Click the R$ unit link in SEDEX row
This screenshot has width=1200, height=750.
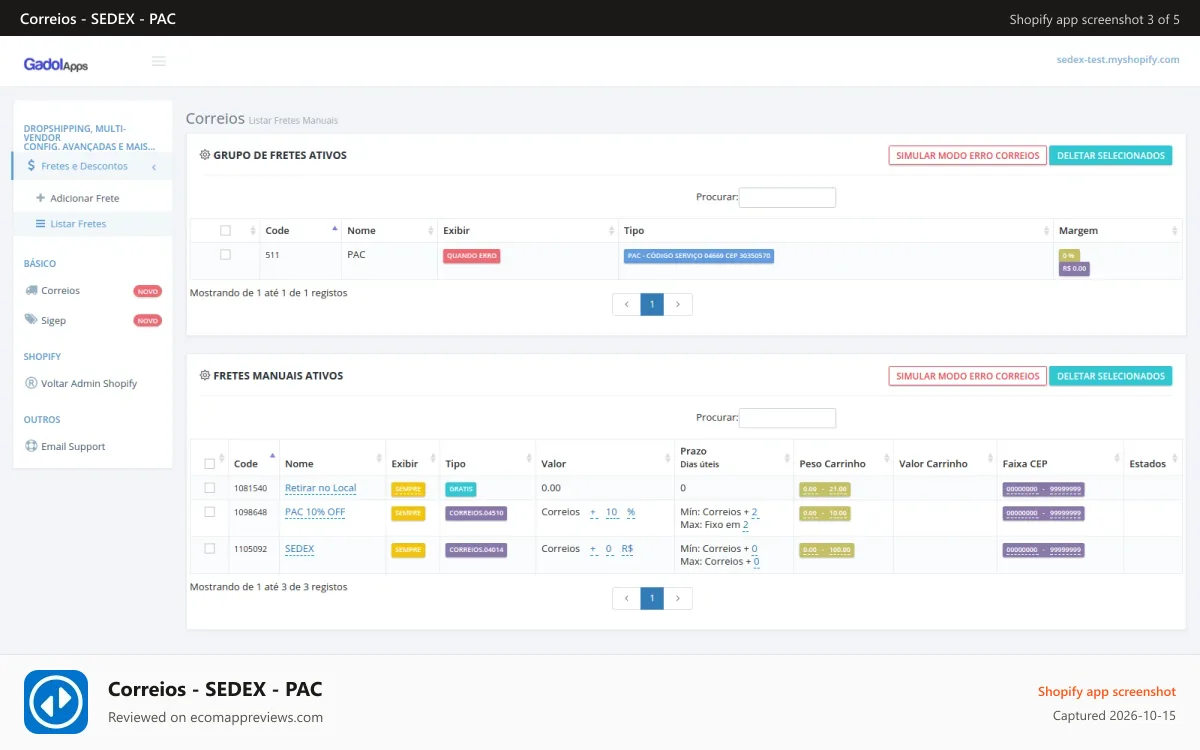(627, 549)
